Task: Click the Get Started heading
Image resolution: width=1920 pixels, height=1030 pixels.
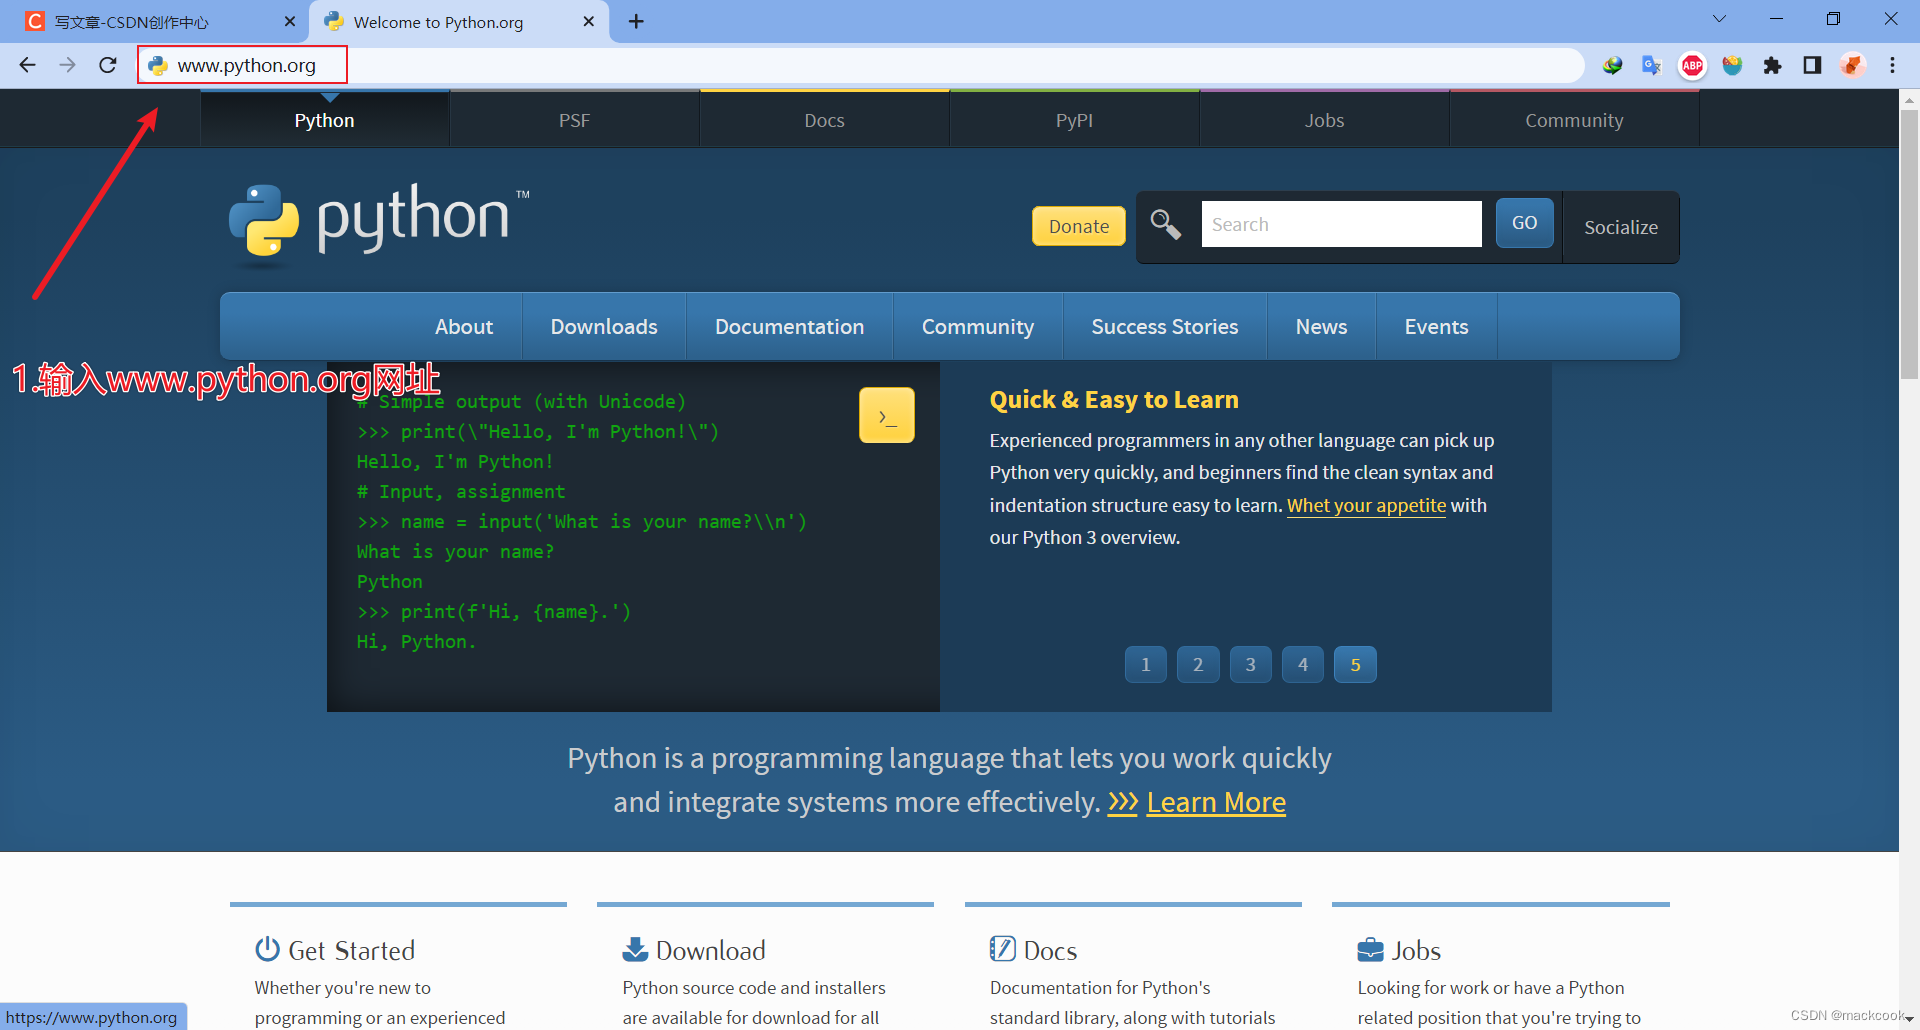Action: pos(351,950)
